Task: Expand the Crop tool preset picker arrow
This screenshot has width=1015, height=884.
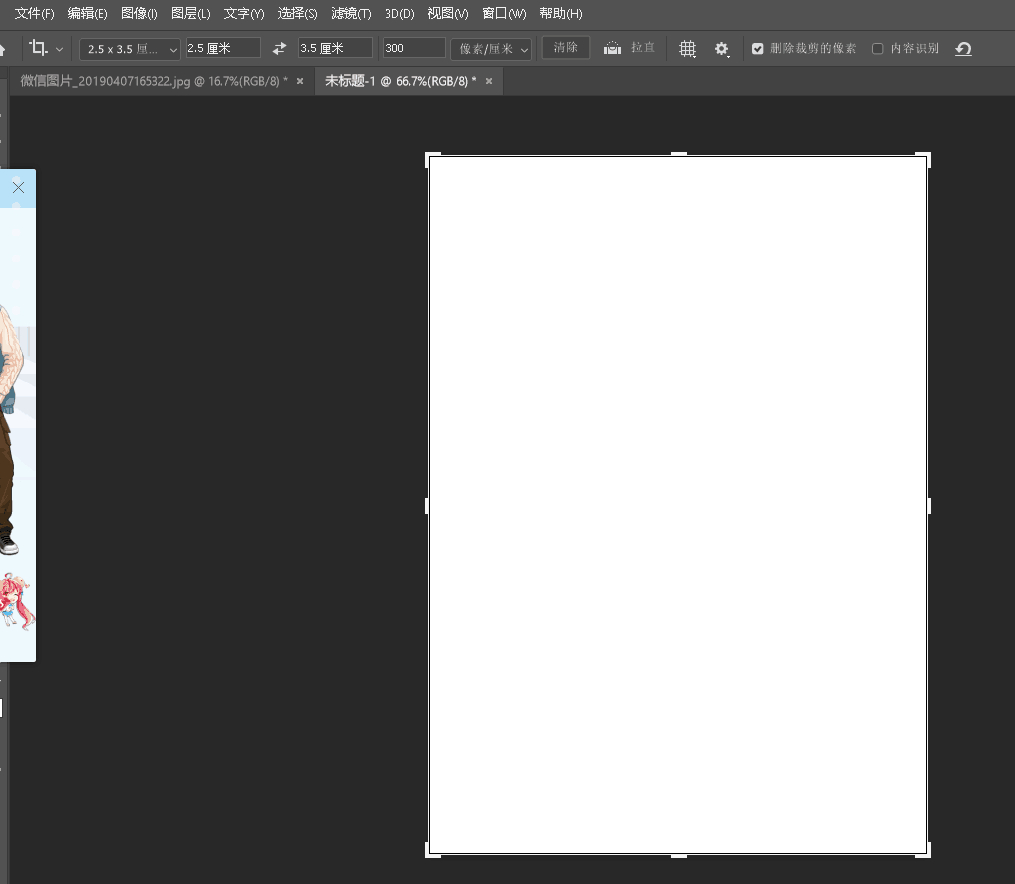Action: pos(60,49)
